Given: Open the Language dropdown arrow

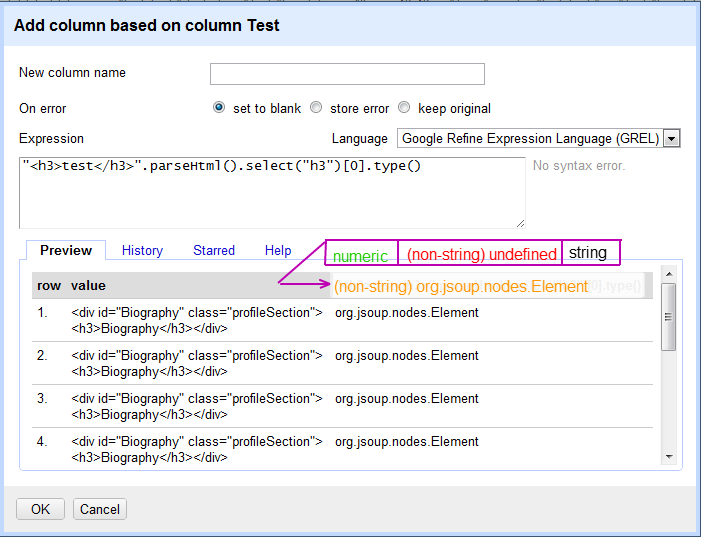Looking at the screenshot, I should click(x=671, y=139).
